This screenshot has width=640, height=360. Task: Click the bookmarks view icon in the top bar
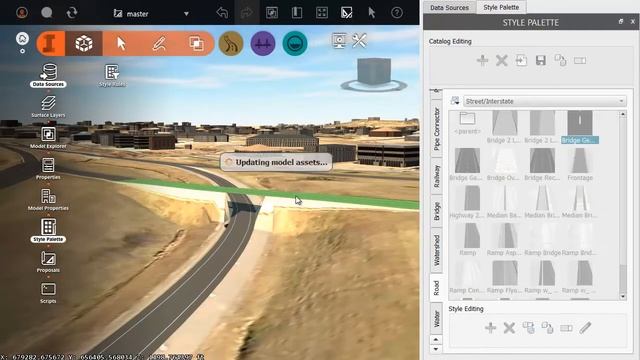coord(272,13)
